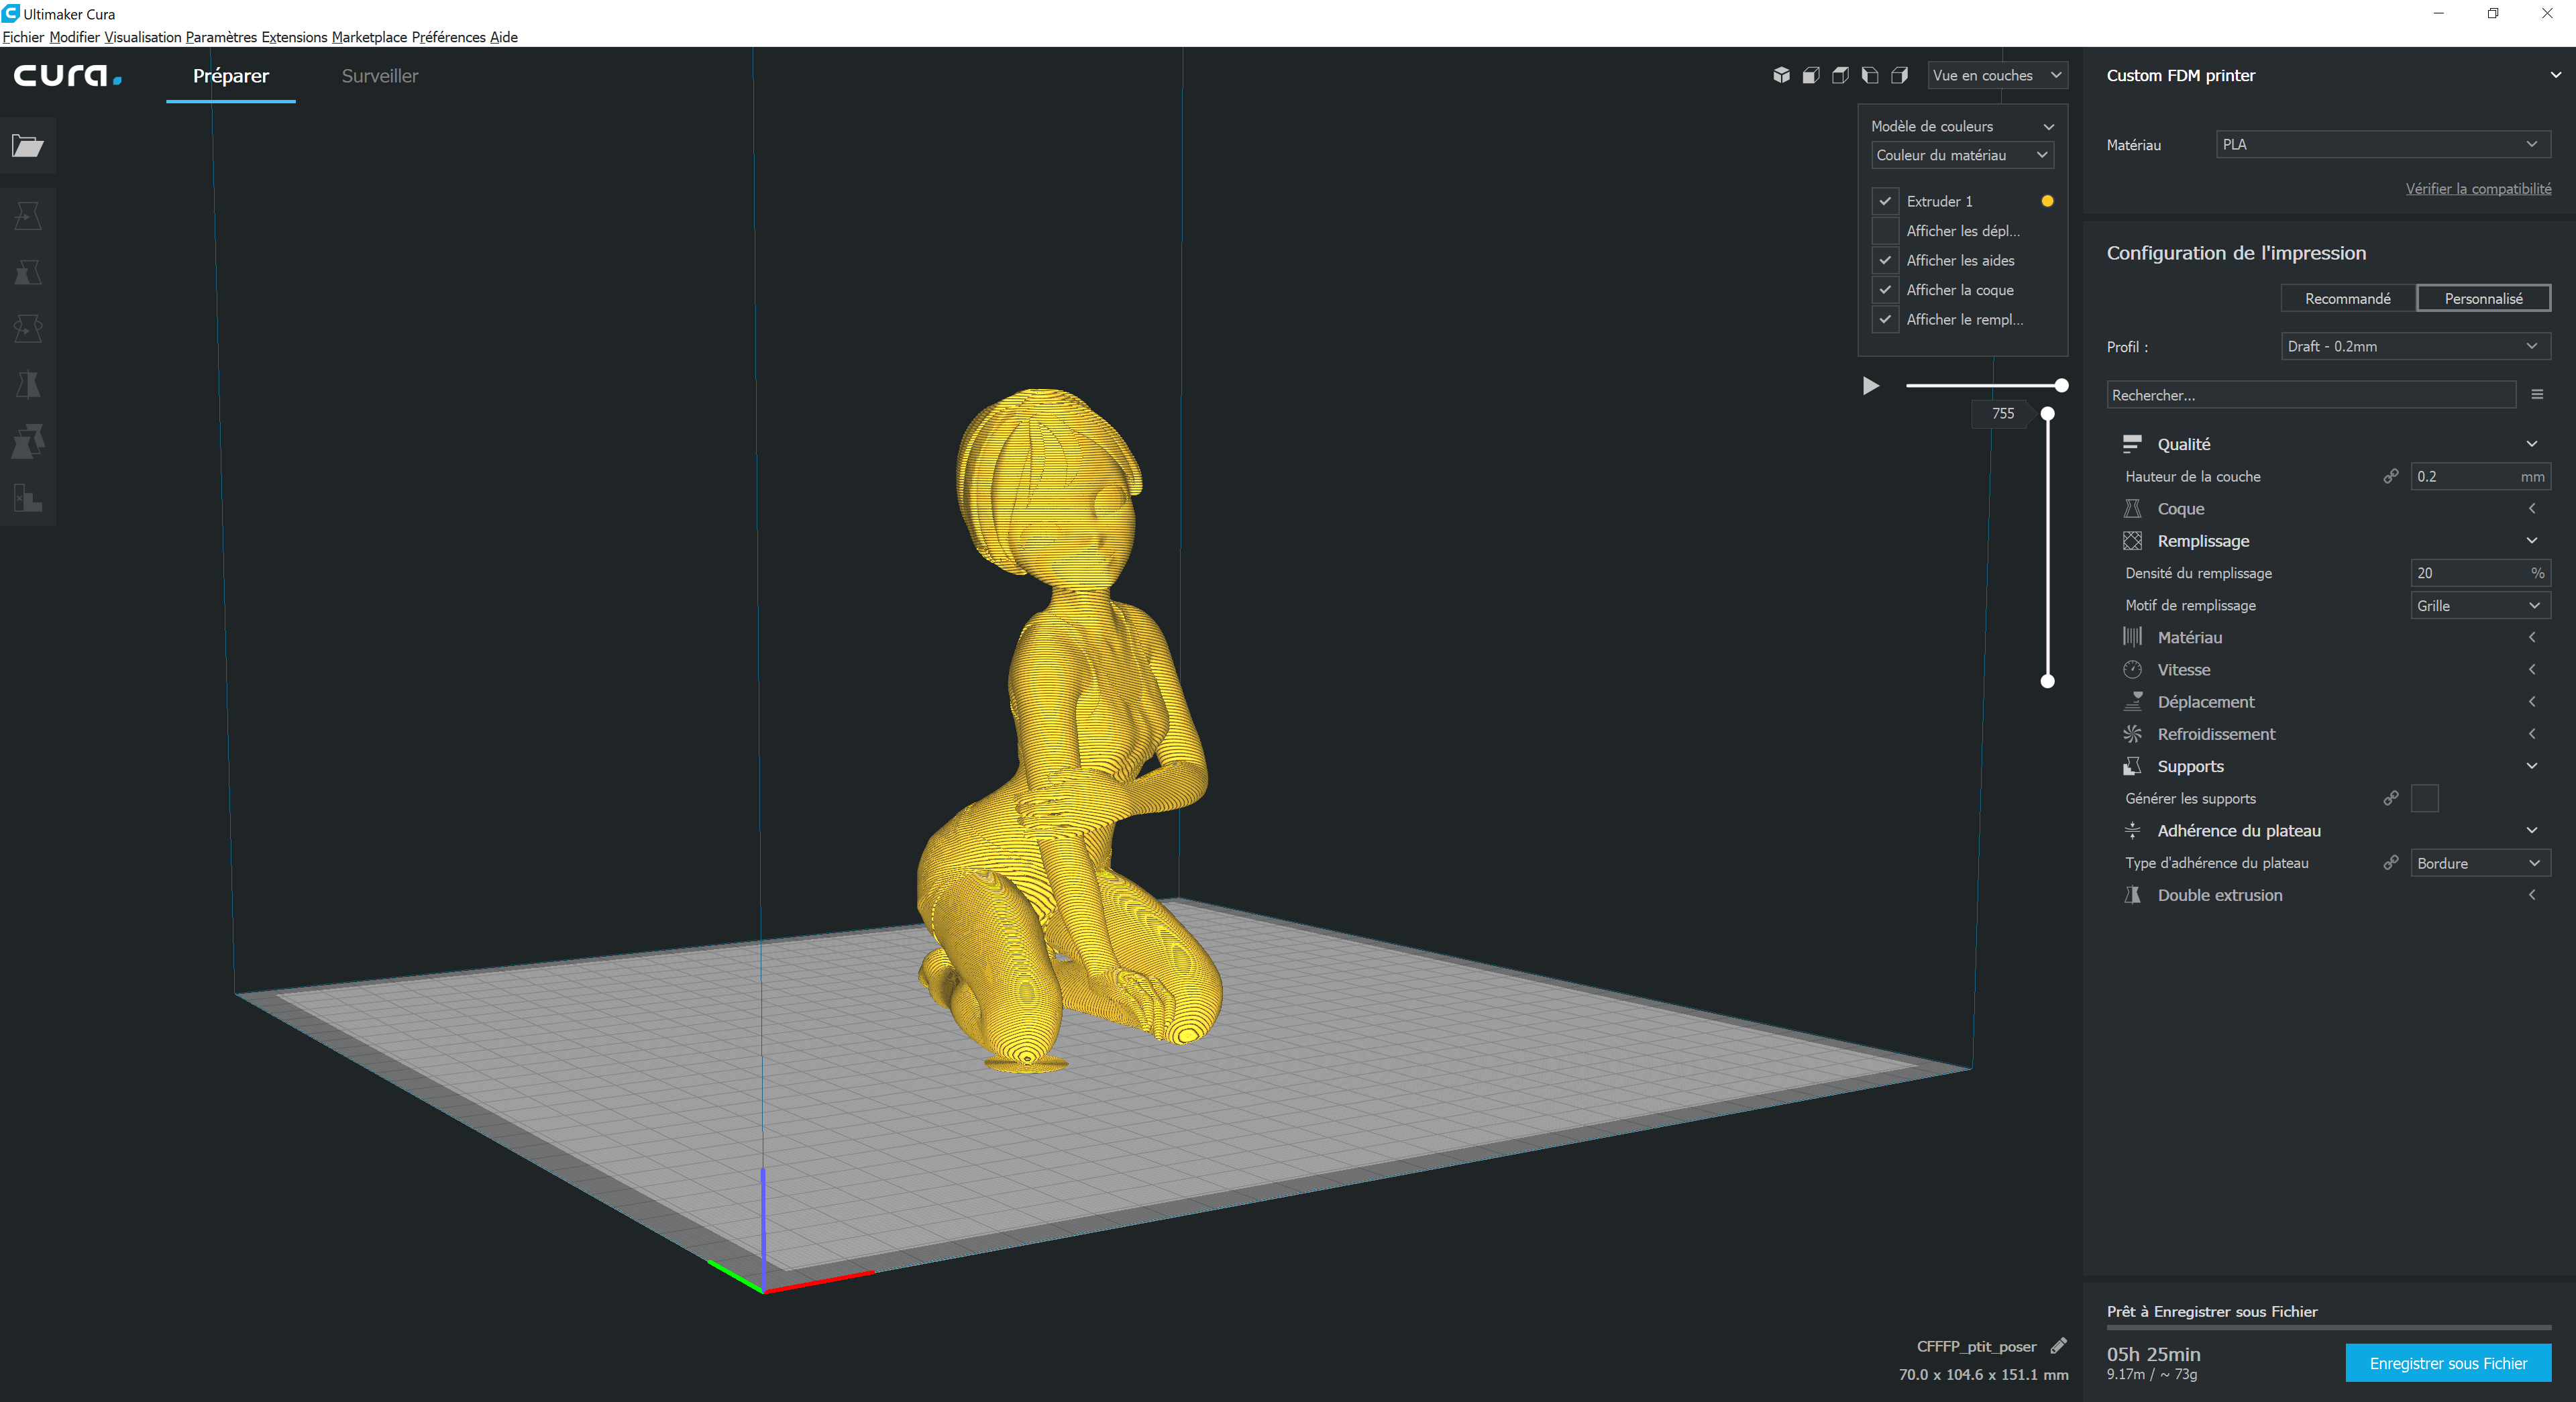Switch to right side view camera icon
This screenshot has width=2576, height=1402.
coord(1899,75)
